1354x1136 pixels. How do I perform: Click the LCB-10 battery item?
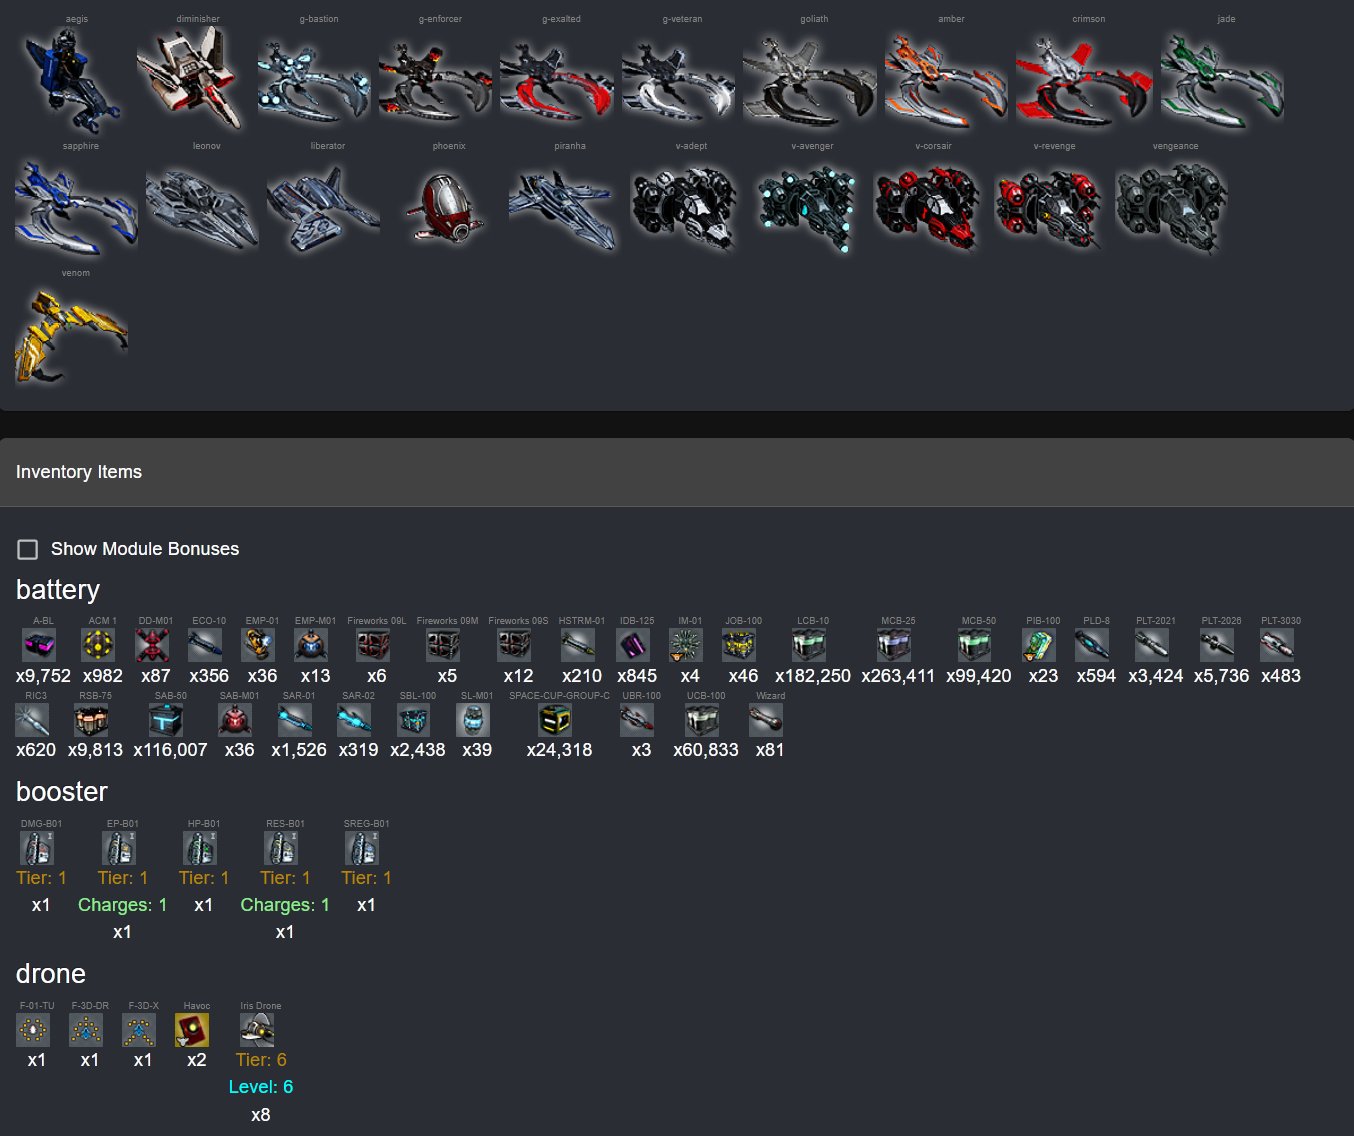pos(809,645)
